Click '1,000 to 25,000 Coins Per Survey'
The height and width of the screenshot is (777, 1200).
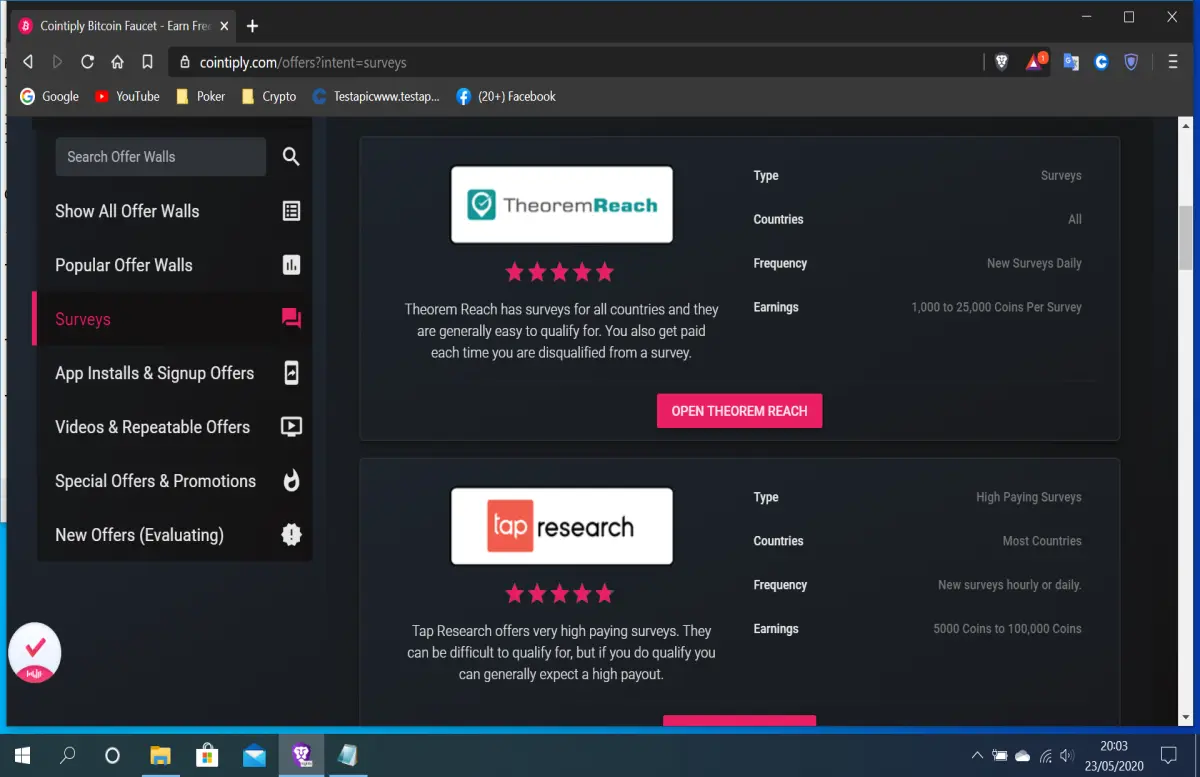(996, 307)
